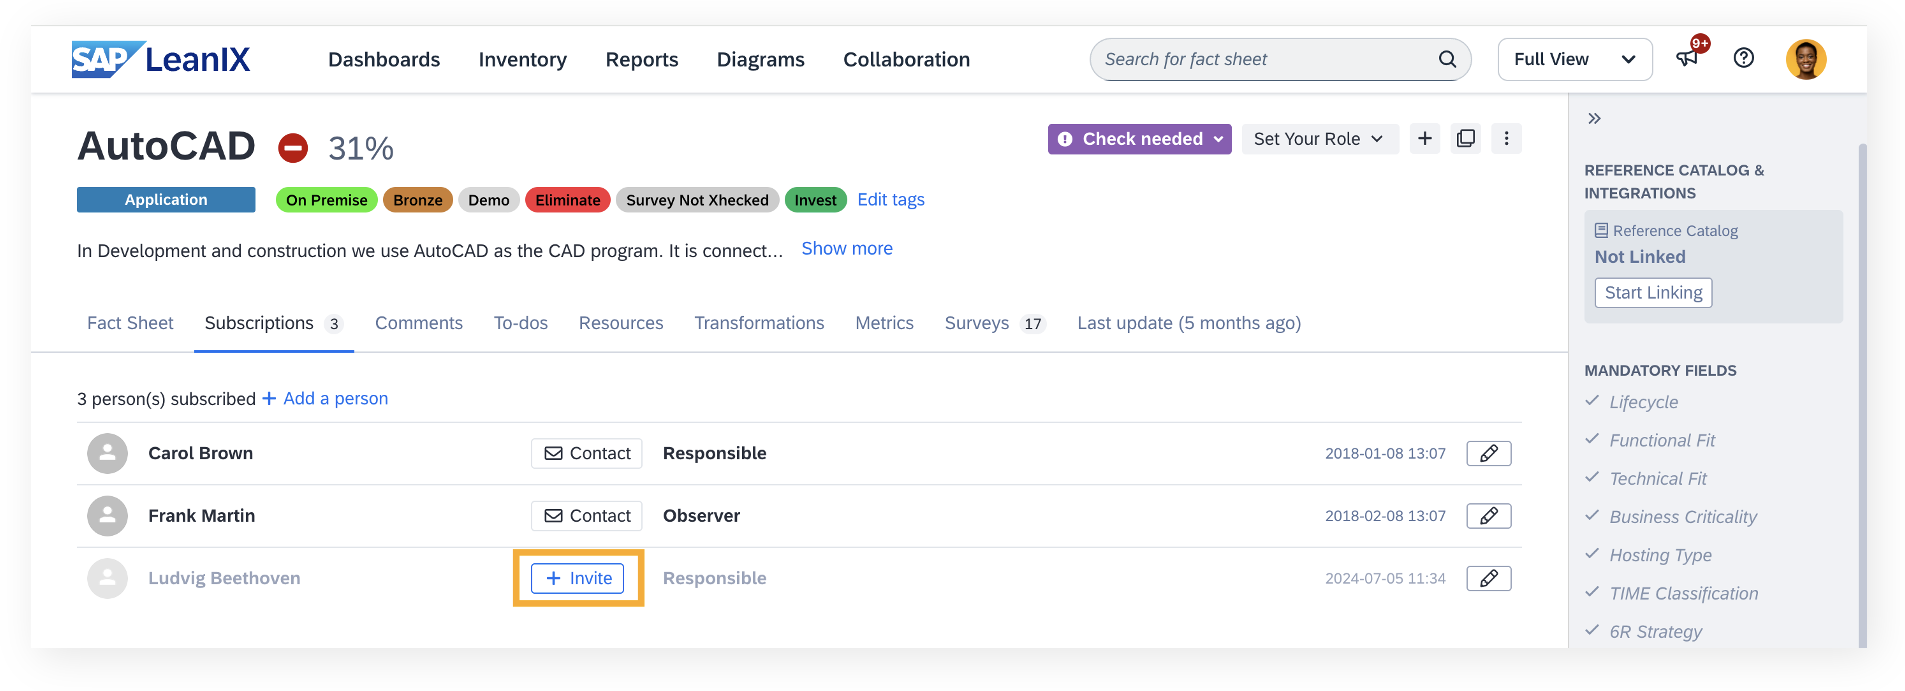This screenshot has width=1905, height=691.
Task: Open the three-dot more actions menu
Action: (1506, 138)
